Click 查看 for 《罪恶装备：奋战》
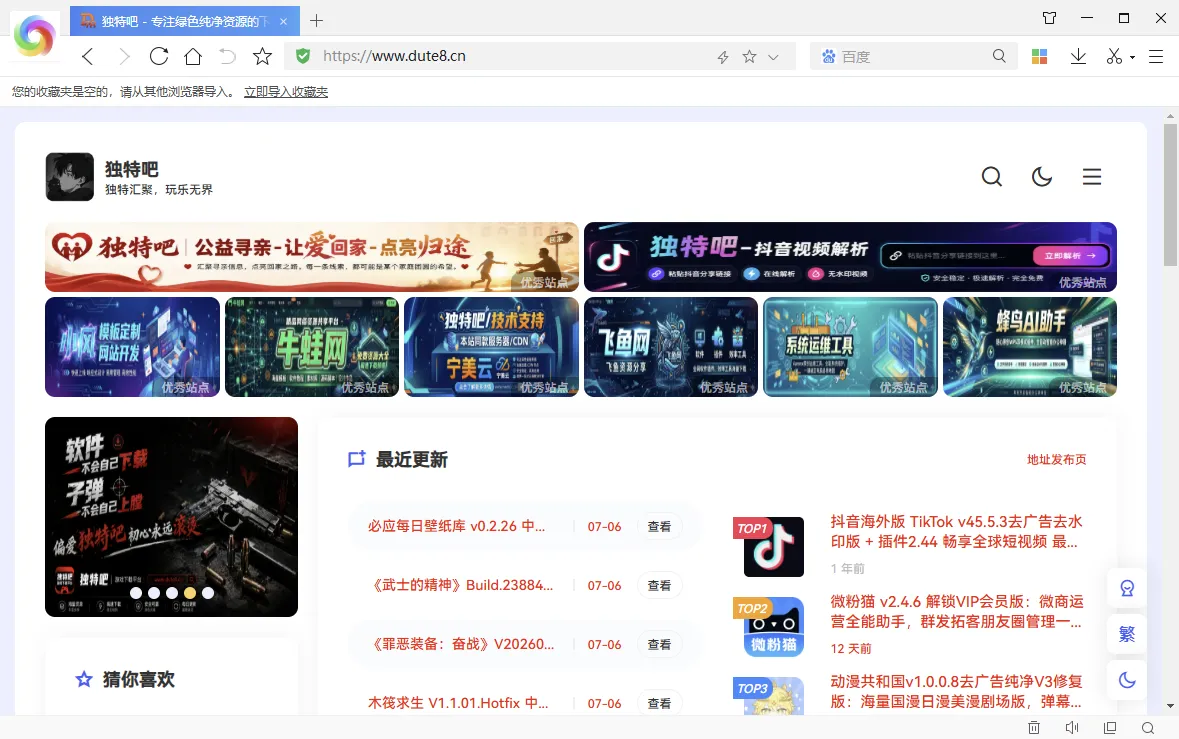This screenshot has width=1179, height=739. 659,644
